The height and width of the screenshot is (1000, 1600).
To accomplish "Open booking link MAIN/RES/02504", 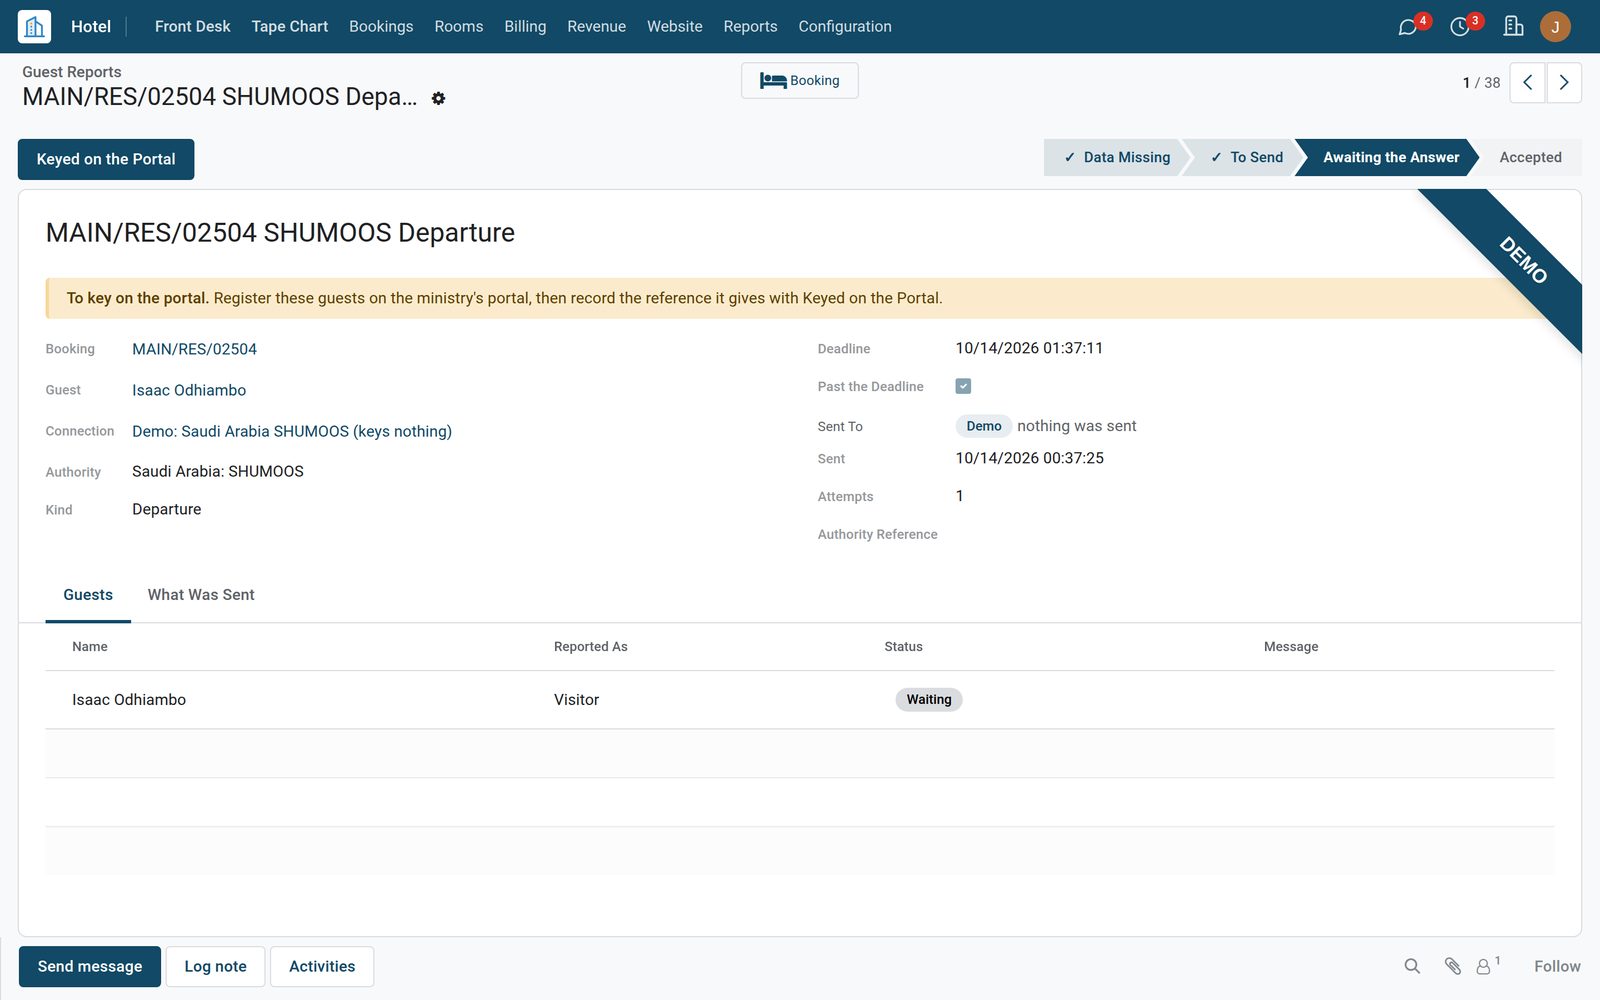I will coord(194,349).
